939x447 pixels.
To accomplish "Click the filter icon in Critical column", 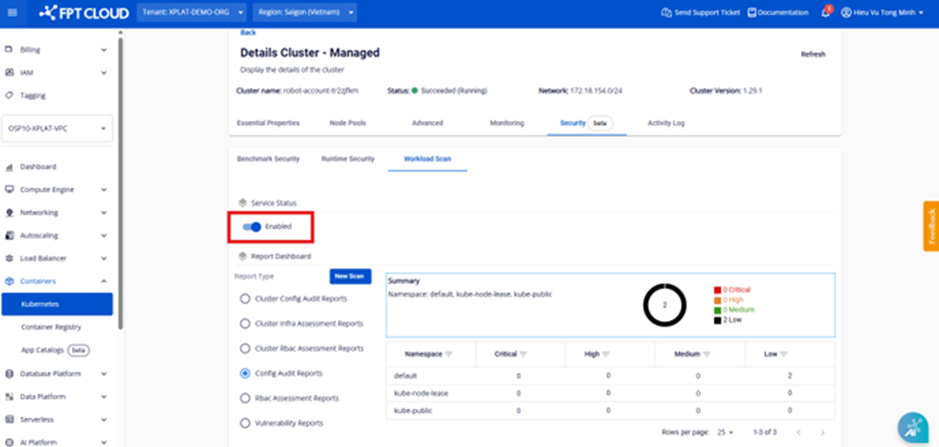I will pyautogui.click(x=523, y=354).
